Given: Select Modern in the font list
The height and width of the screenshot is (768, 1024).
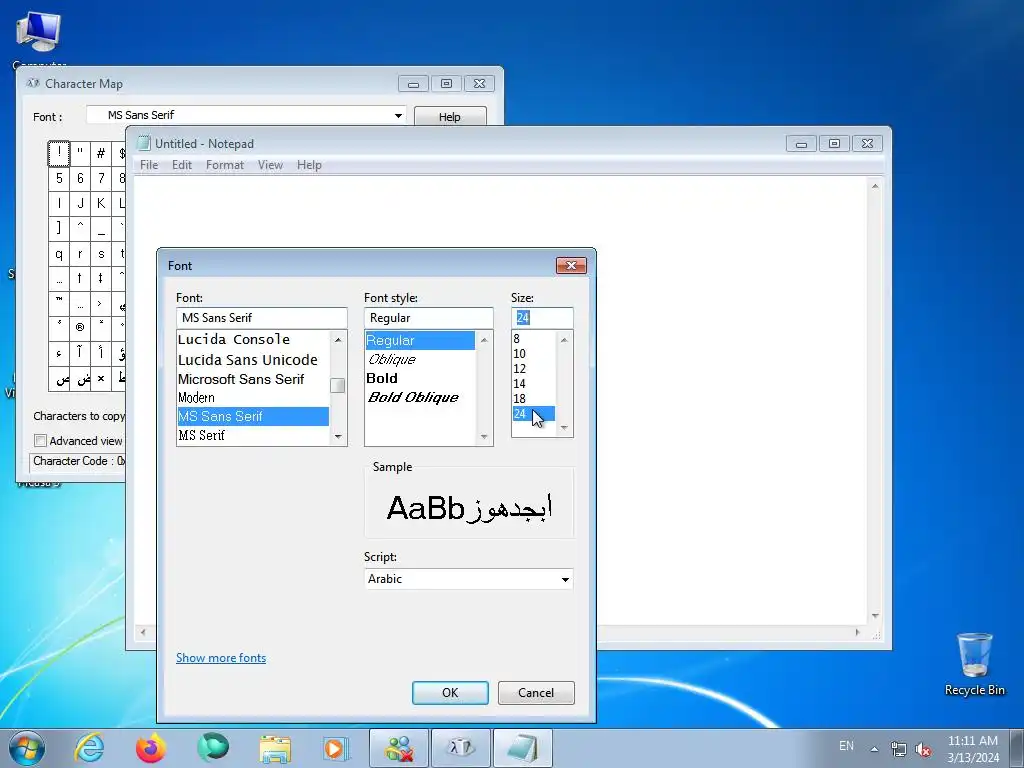Looking at the screenshot, I should (253, 398).
